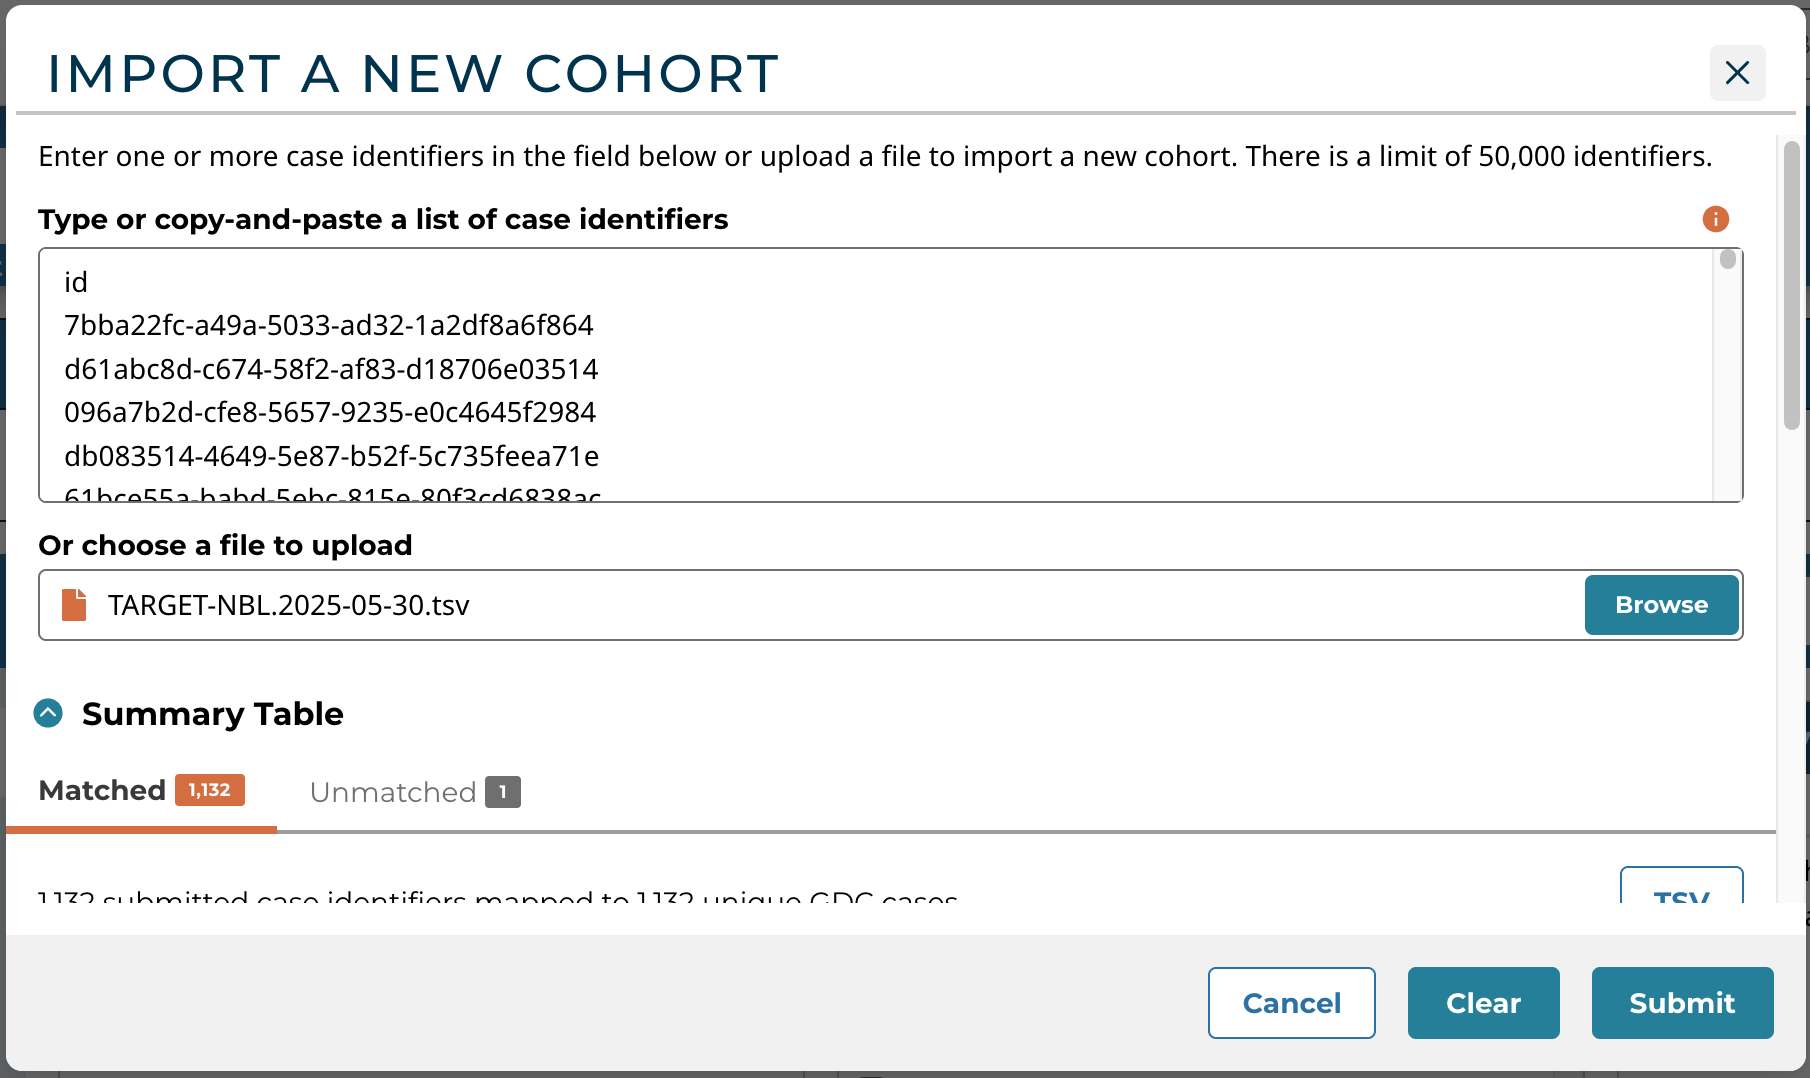
Task: Select the Matched tab
Action: (102, 791)
